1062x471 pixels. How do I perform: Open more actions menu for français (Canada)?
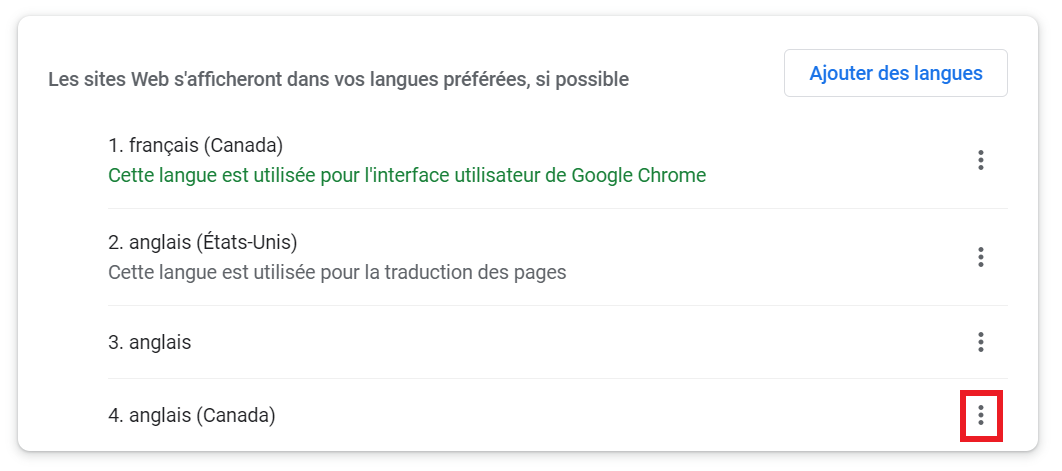coord(981,160)
